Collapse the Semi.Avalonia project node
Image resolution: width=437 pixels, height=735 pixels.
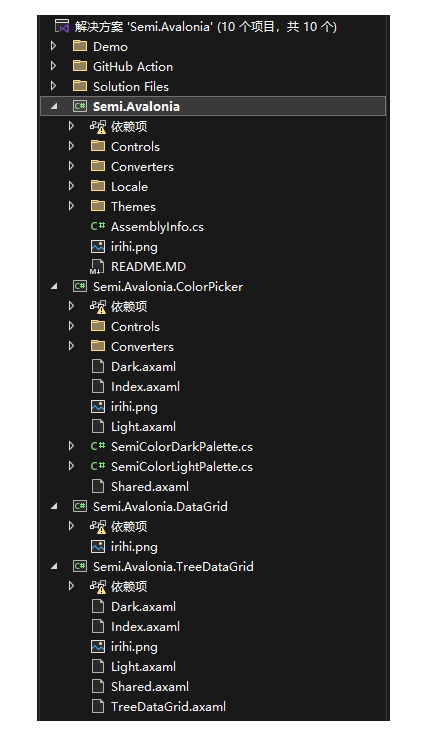54,106
